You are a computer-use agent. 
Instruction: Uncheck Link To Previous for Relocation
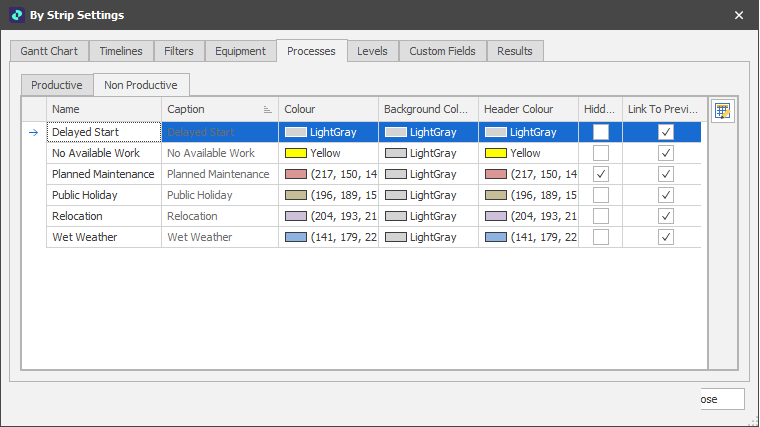pyautogui.click(x=666, y=216)
